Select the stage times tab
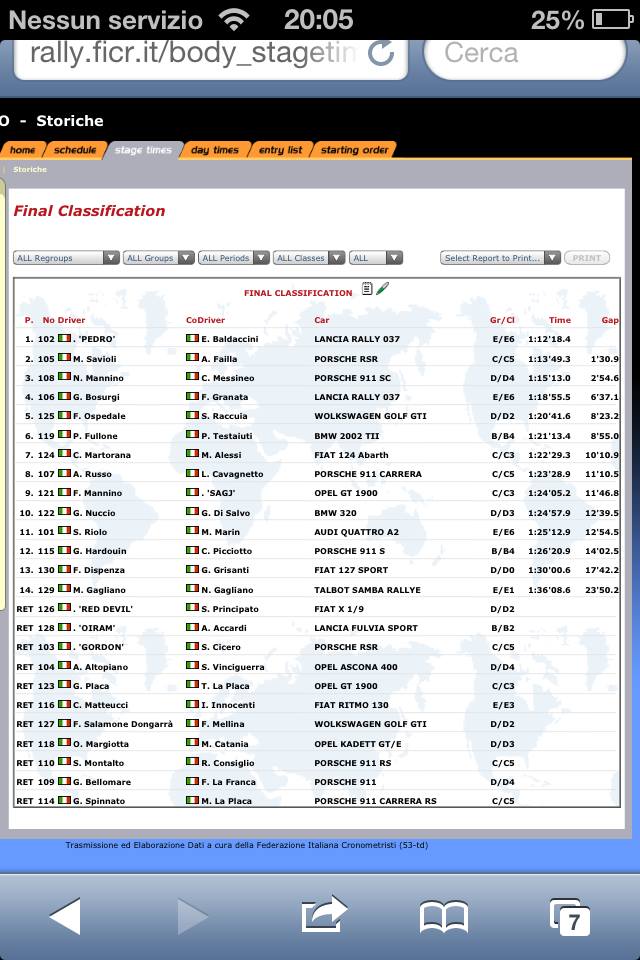 coord(143,150)
